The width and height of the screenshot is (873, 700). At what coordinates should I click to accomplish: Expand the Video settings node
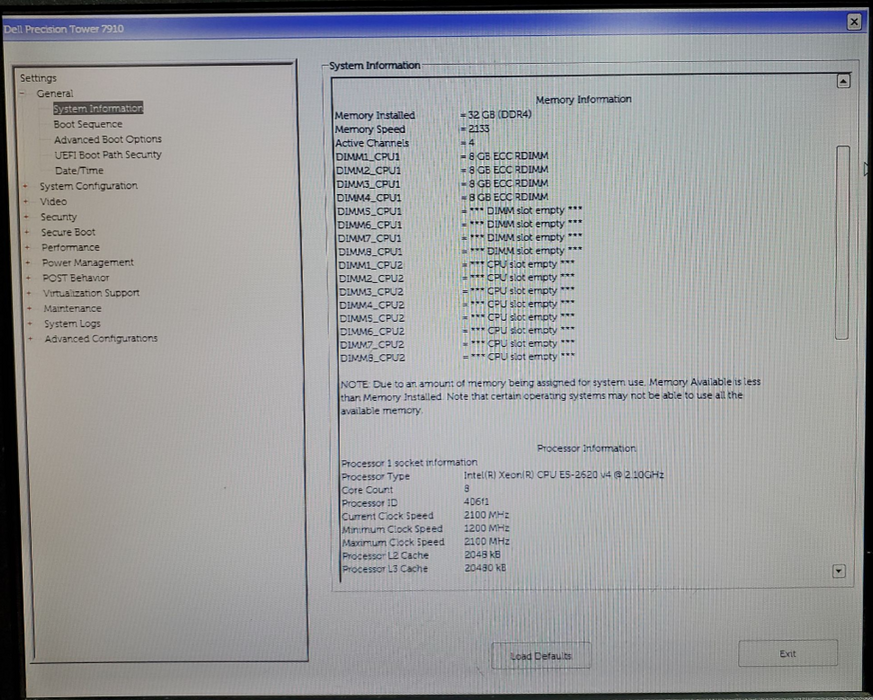coord(26,202)
